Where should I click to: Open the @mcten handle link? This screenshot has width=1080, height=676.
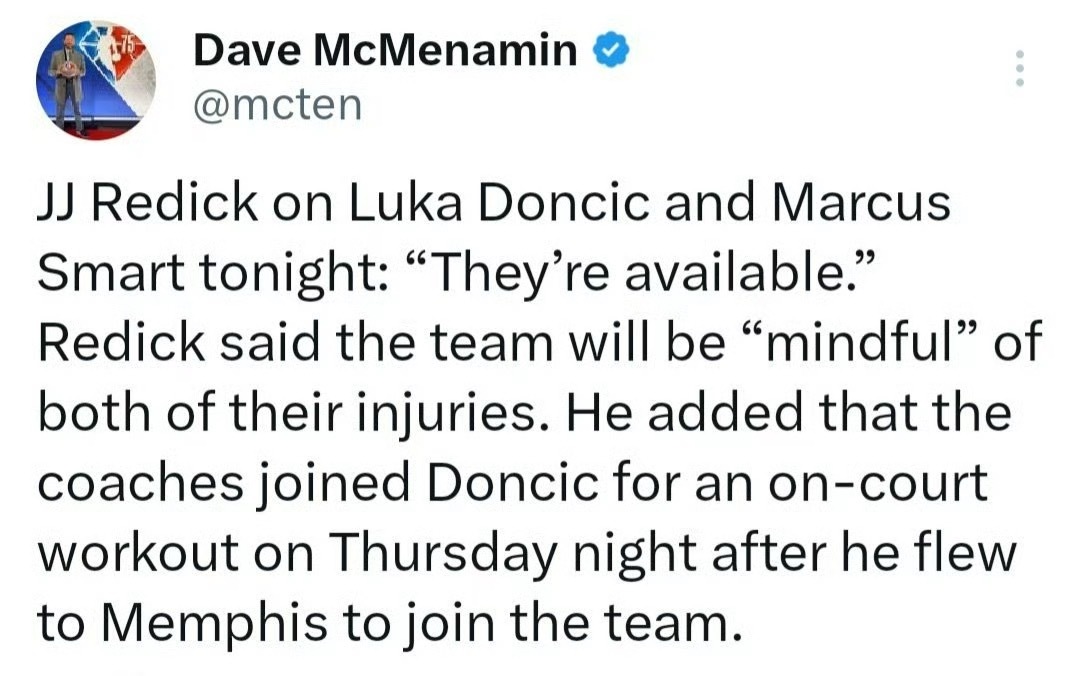[x=278, y=105]
